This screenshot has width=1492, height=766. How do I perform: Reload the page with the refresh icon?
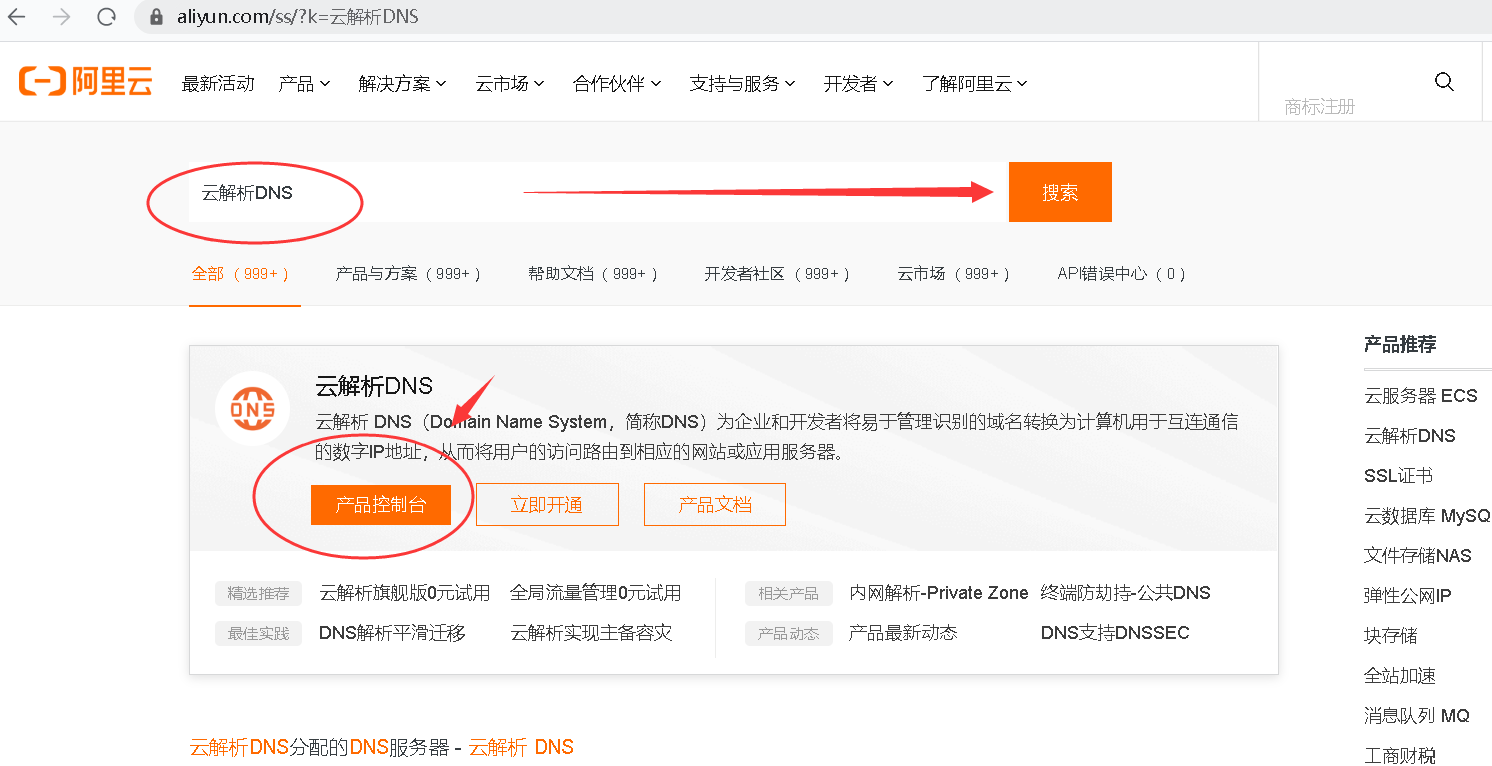pos(105,16)
